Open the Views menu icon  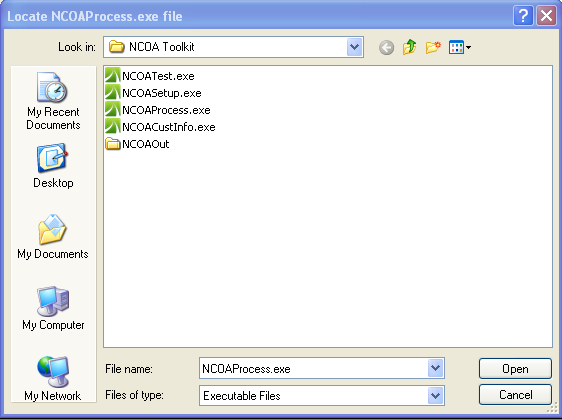pos(460,47)
